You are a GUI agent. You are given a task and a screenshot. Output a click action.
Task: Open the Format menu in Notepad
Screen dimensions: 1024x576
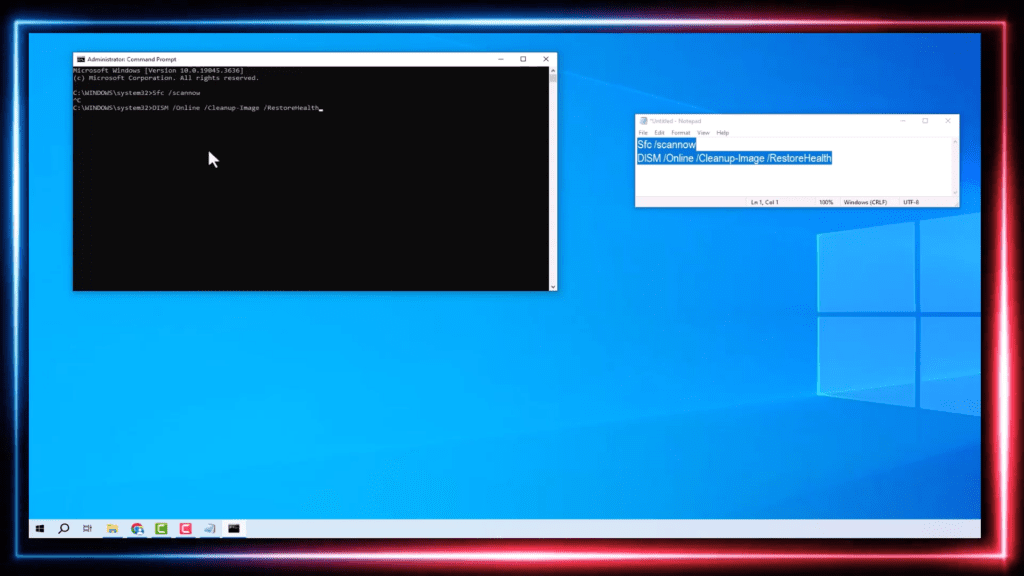[681, 132]
